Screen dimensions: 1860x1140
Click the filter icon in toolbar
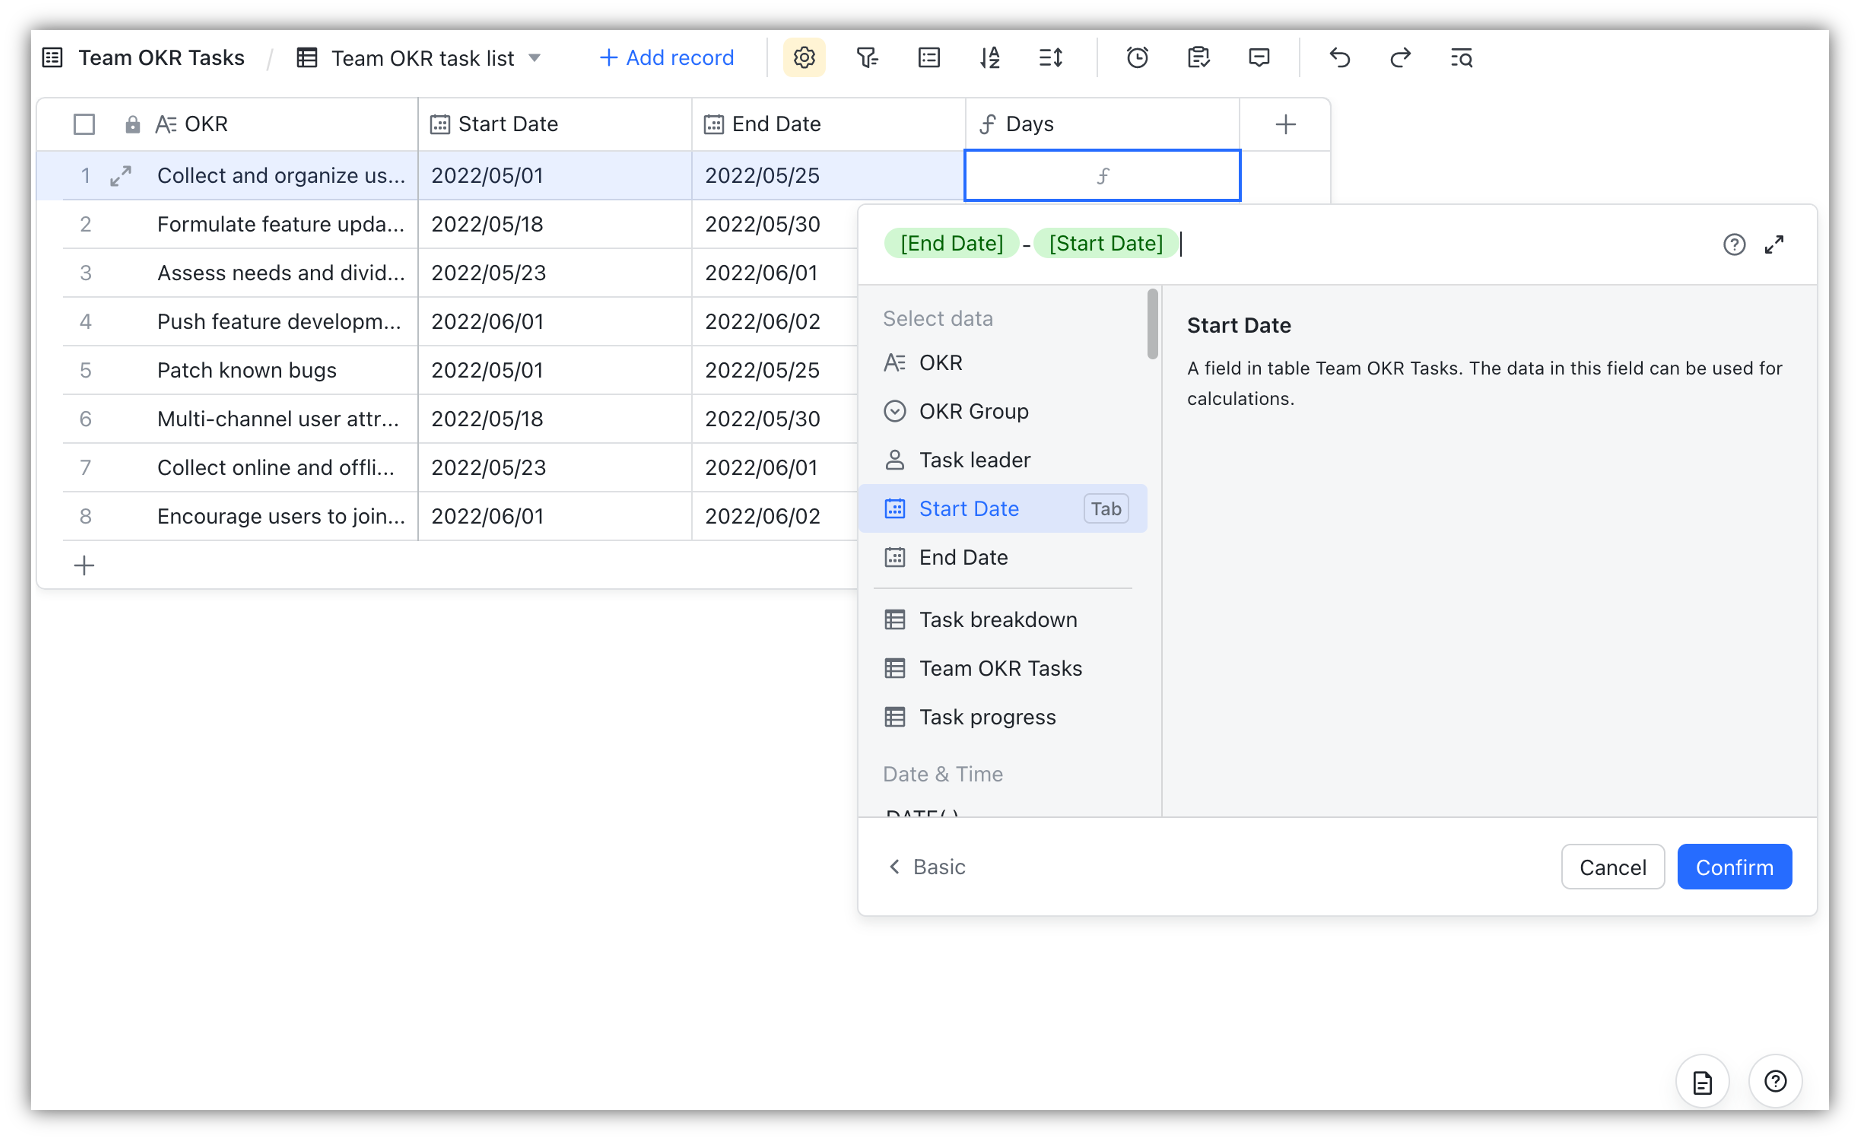[x=867, y=58]
